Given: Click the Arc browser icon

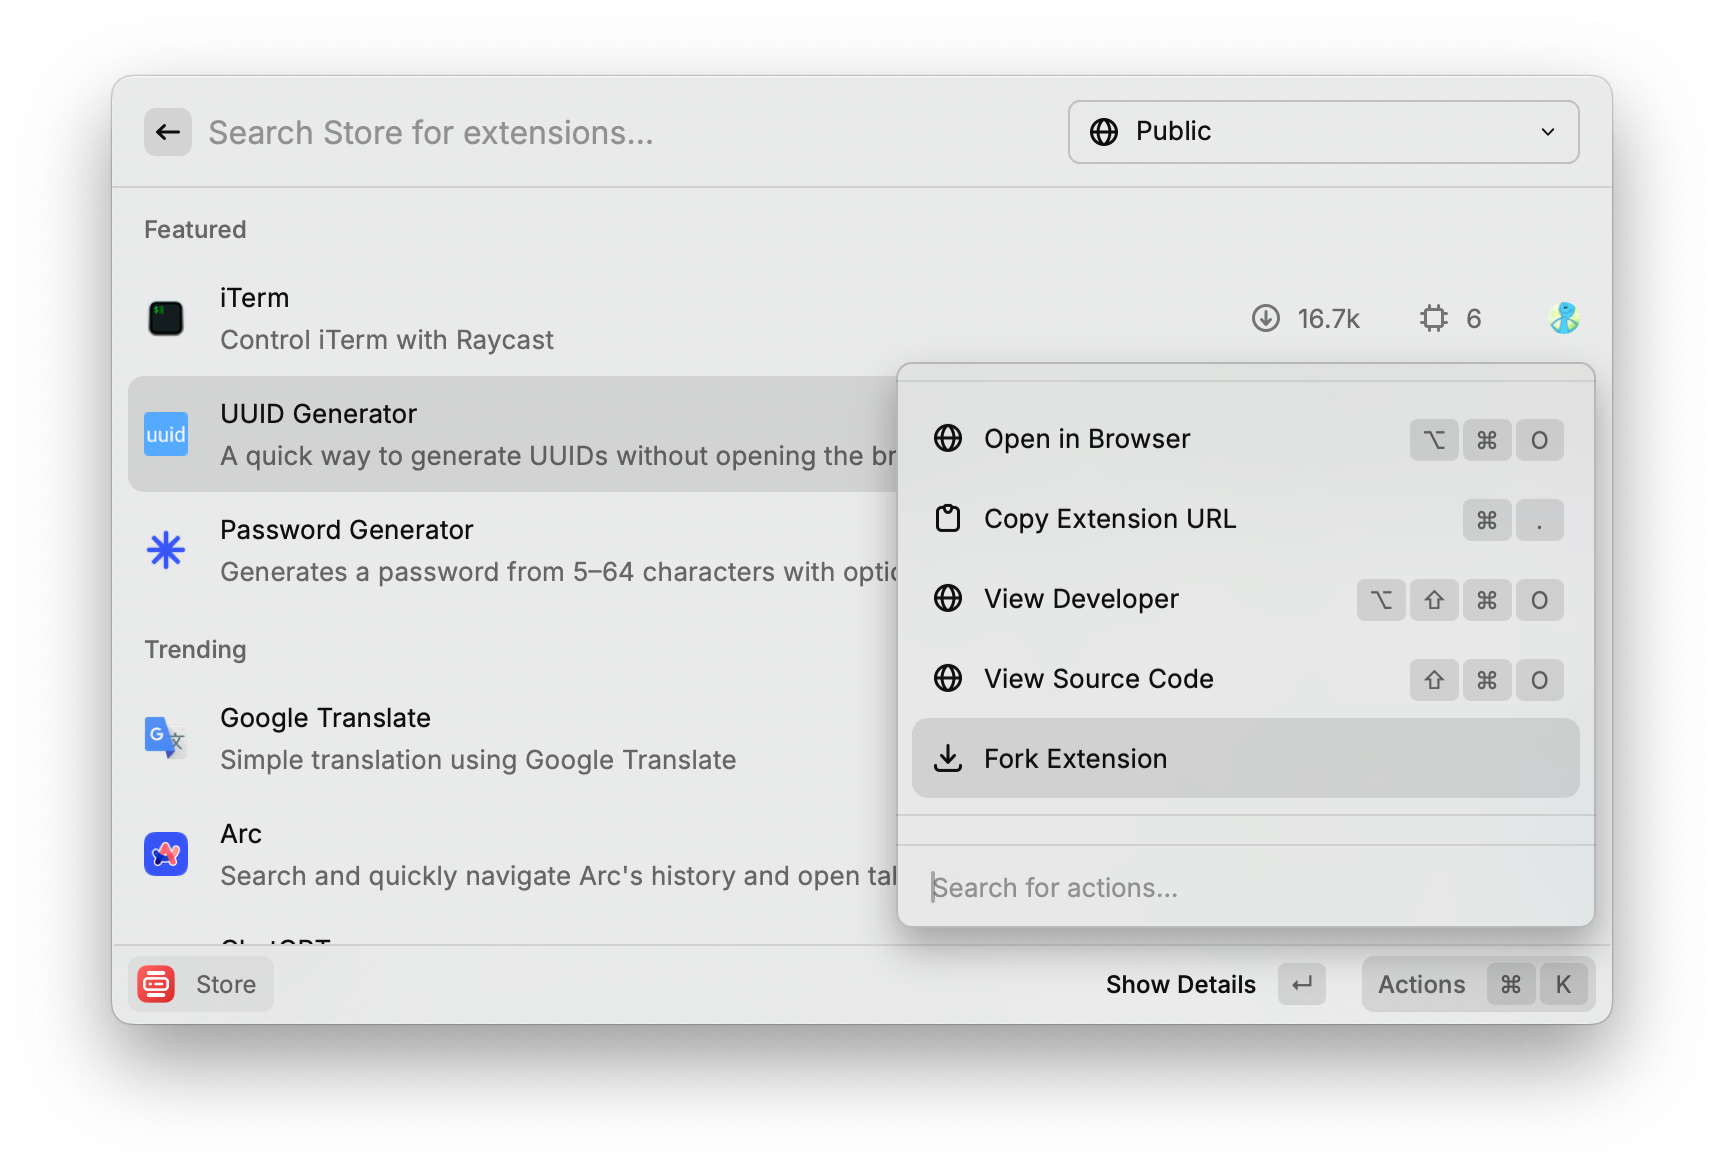Looking at the screenshot, I should pos(166,854).
